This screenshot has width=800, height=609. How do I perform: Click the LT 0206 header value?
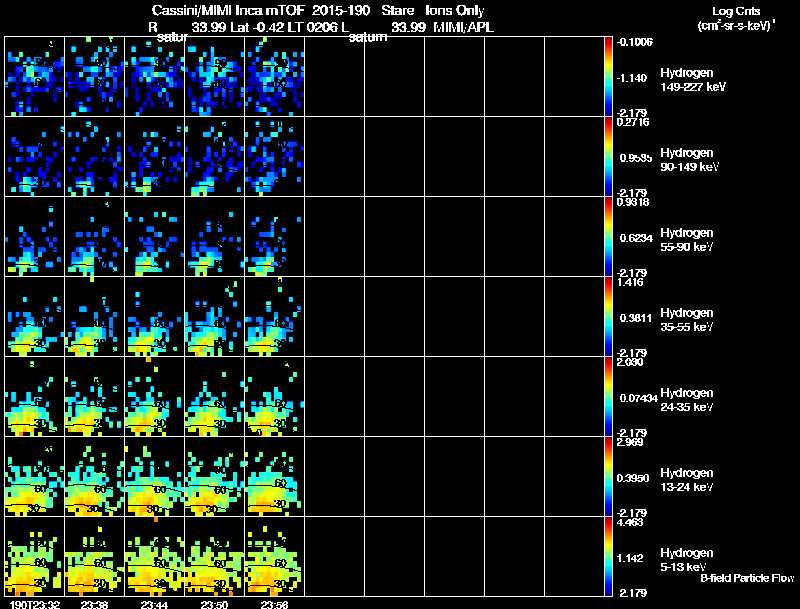click(x=314, y=27)
